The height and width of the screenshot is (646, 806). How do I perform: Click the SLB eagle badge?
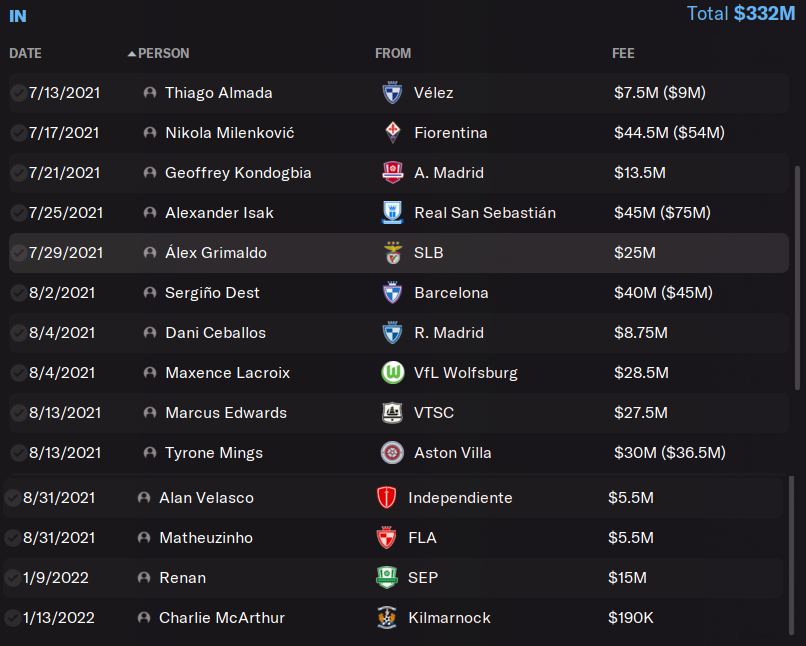393,253
